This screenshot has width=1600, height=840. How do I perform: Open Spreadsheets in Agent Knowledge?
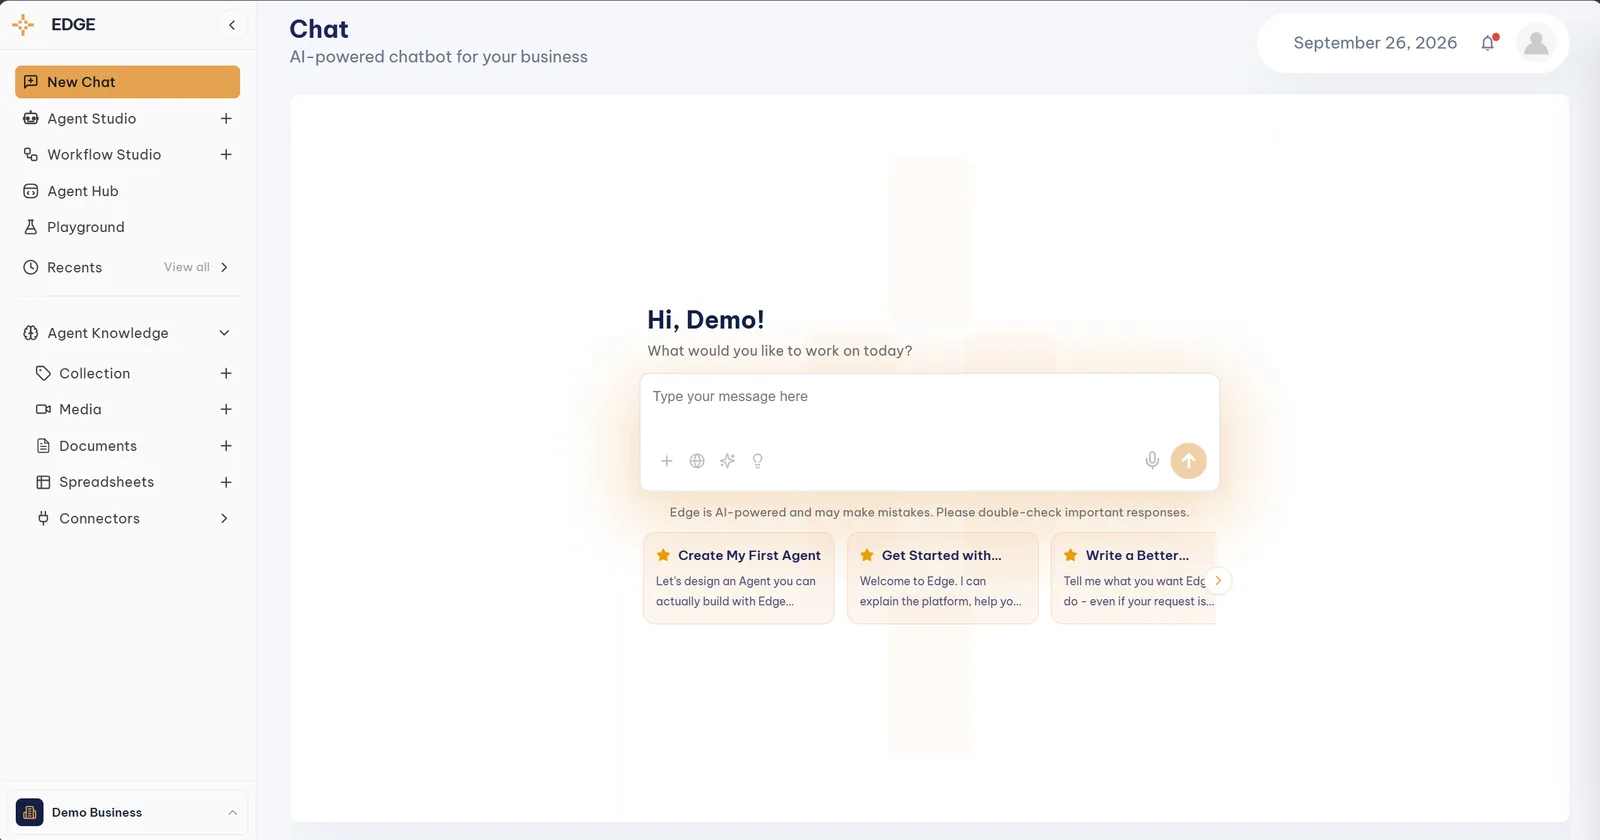point(107,482)
